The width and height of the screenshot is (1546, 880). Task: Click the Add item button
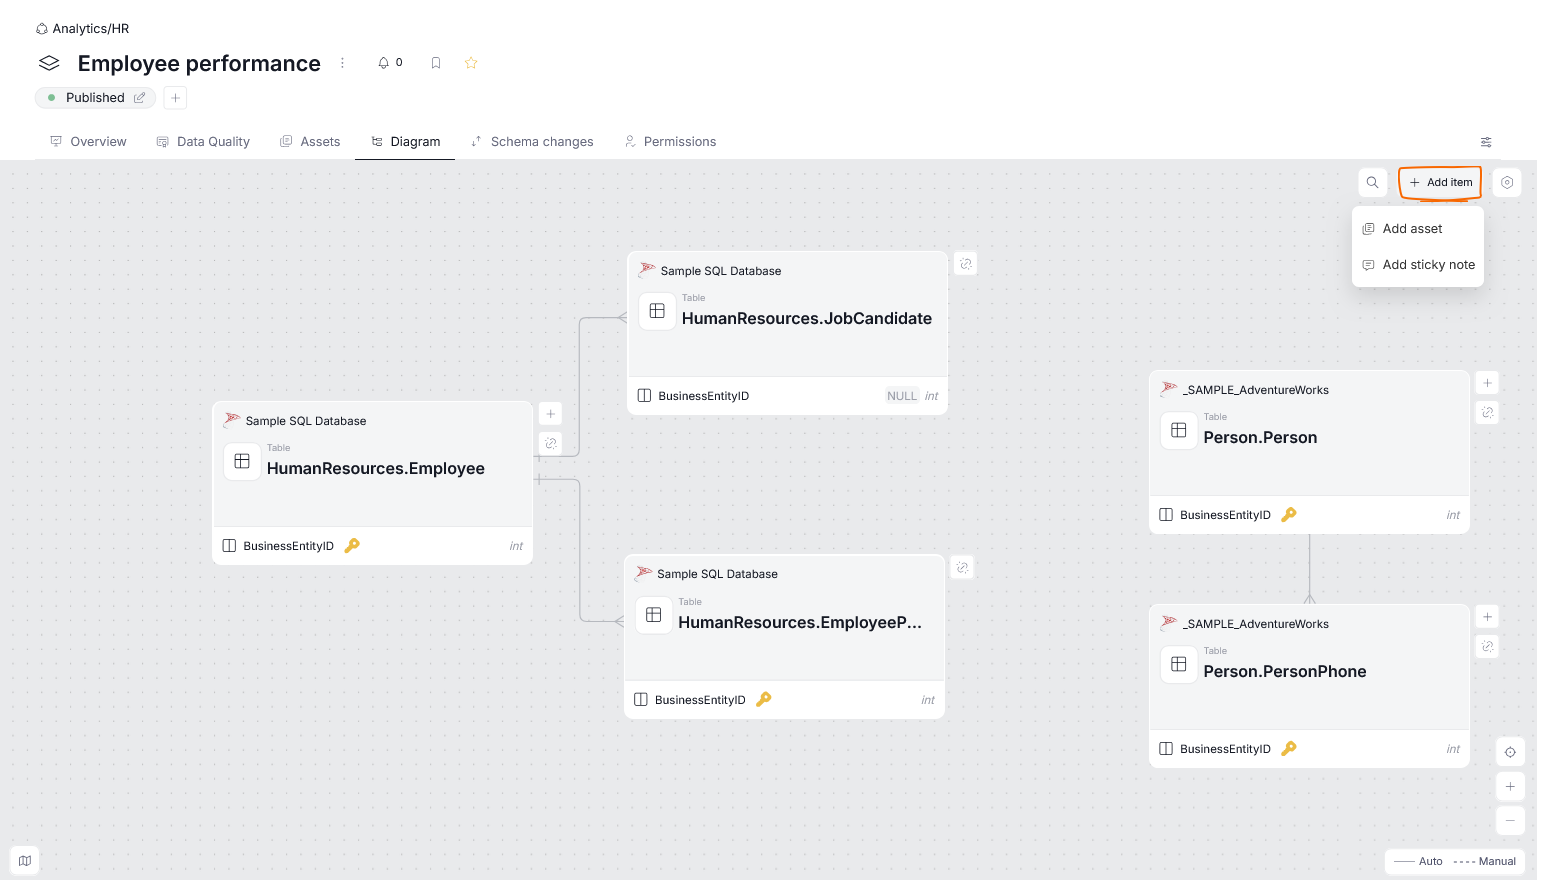1440,183
